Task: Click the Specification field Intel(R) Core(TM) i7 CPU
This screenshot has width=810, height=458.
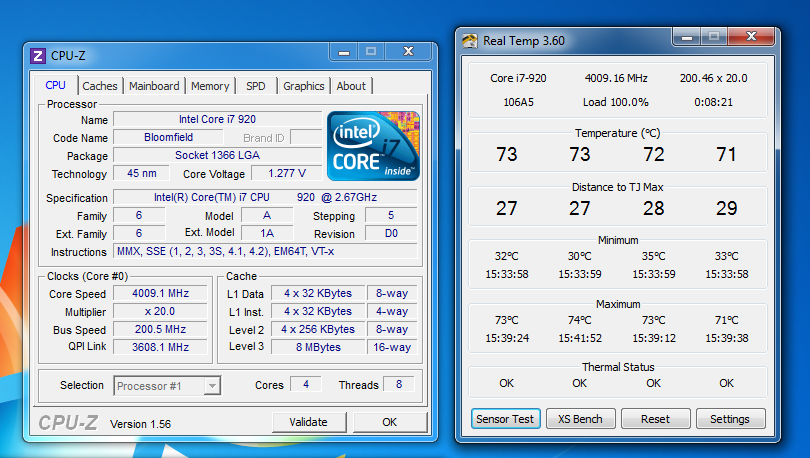Action: (265, 197)
